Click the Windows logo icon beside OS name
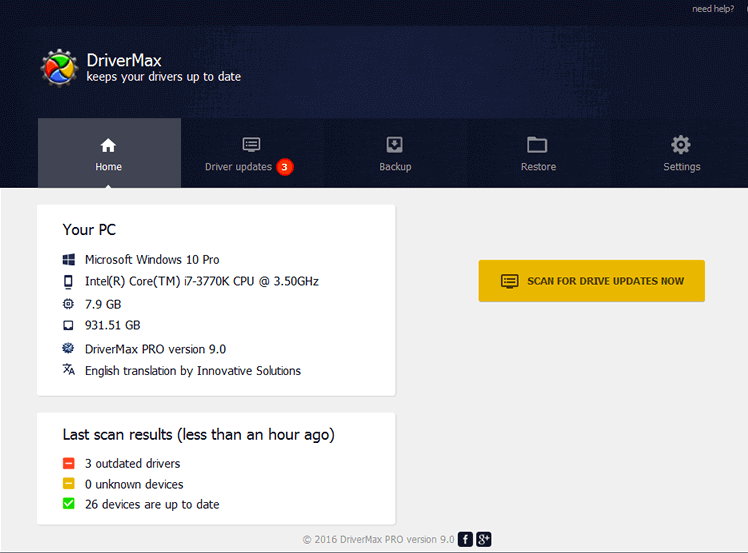Screen dimensions: 748x553 click(x=68, y=260)
